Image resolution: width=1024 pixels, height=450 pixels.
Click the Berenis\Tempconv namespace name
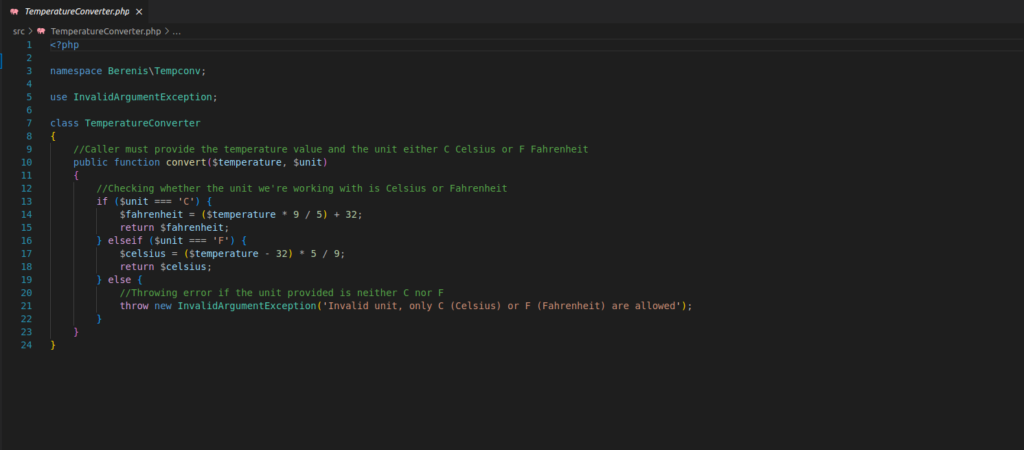pyautogui.click(x=154, y=71)
